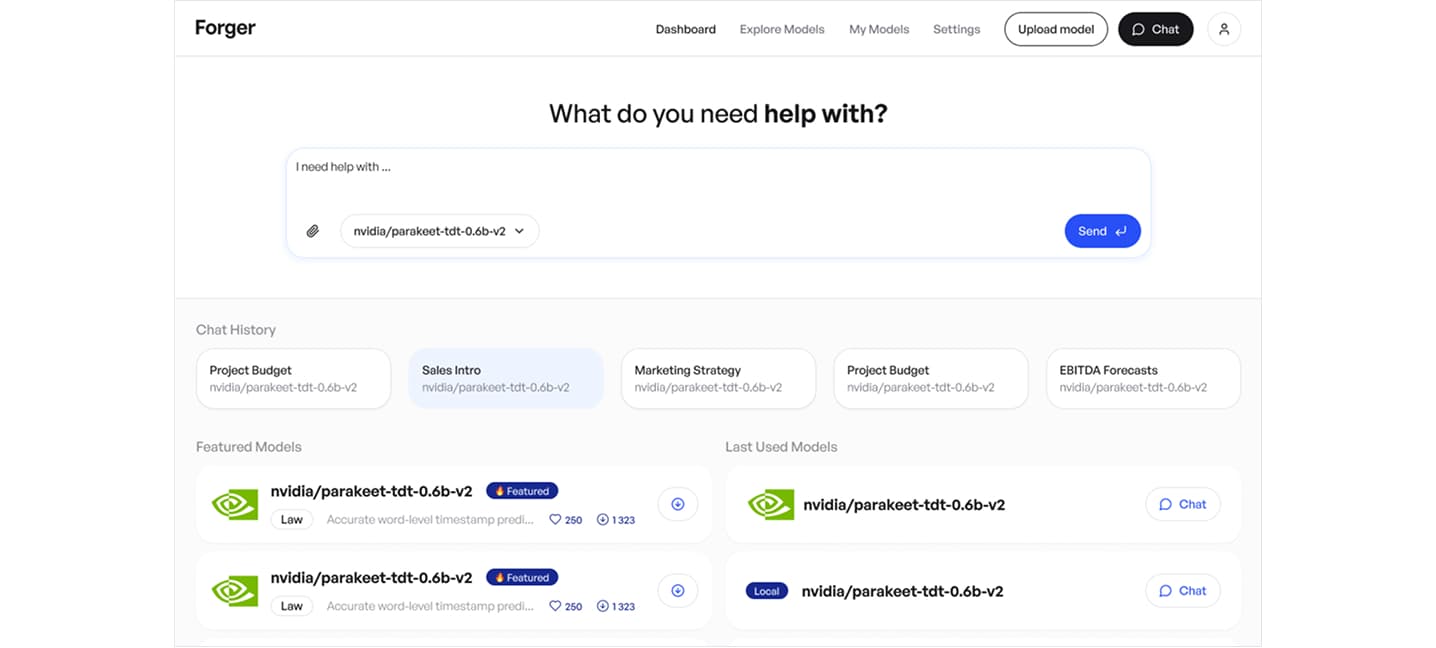Viewport: 1436px width, 648px height.
Task: Click the NVIDIA logo in Last Used Models
Action: pos(770,505)
